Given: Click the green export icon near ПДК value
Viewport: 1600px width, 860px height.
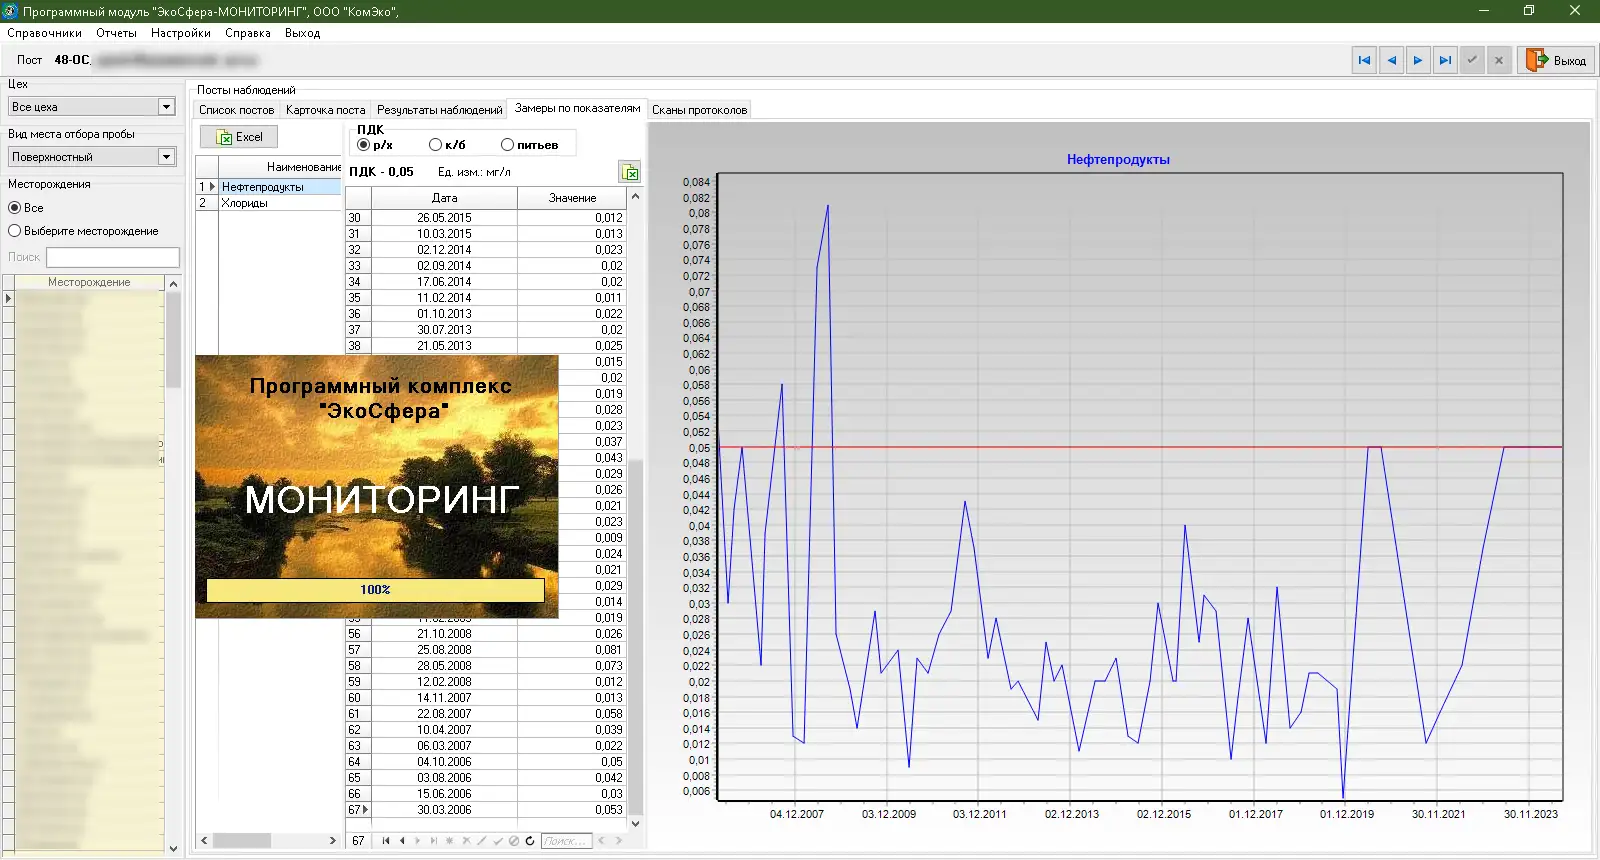Looking at the screenshot, I should click(630, 173).
